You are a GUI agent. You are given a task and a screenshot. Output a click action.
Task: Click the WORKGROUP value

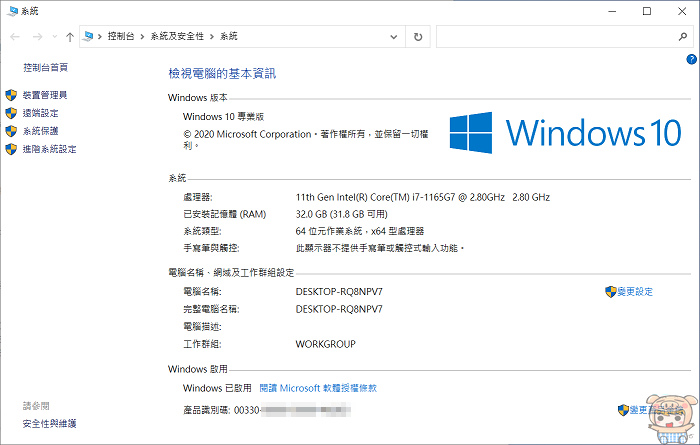coord(325,344)
